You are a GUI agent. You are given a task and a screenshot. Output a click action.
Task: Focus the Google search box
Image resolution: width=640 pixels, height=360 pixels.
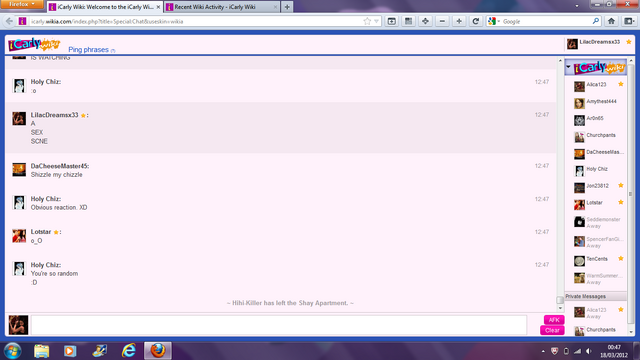coord(546,21)
